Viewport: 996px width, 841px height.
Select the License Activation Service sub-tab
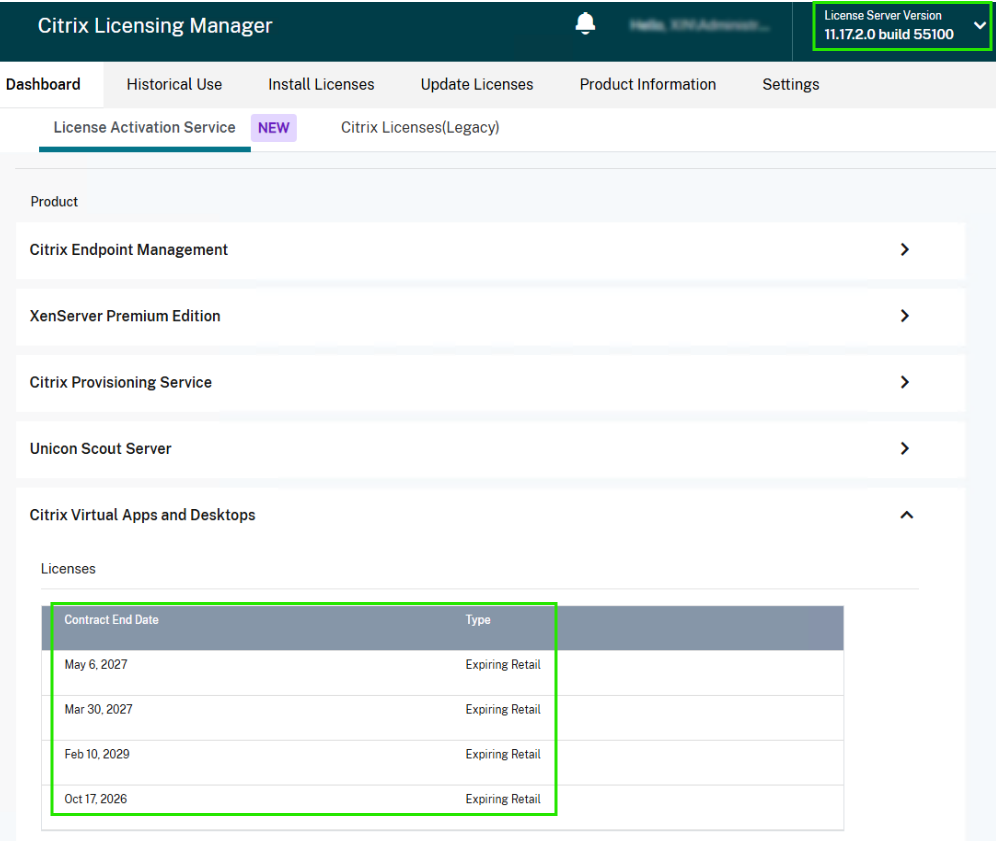(x=144, y=128)
